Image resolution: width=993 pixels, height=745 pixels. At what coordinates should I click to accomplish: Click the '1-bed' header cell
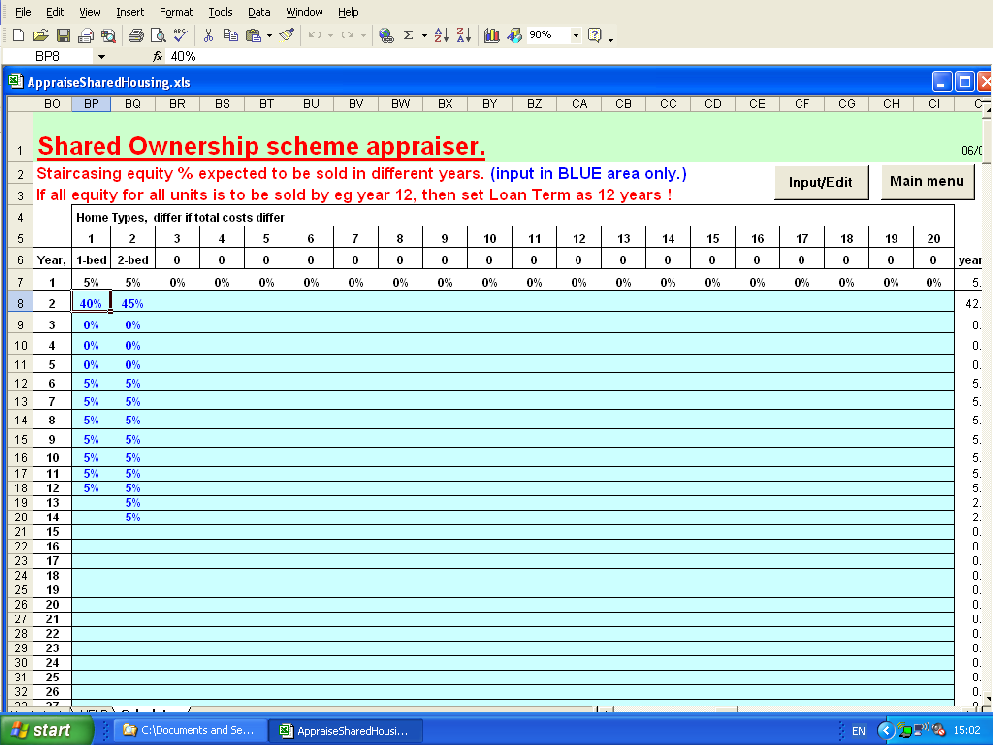click(x=91, y=260)
